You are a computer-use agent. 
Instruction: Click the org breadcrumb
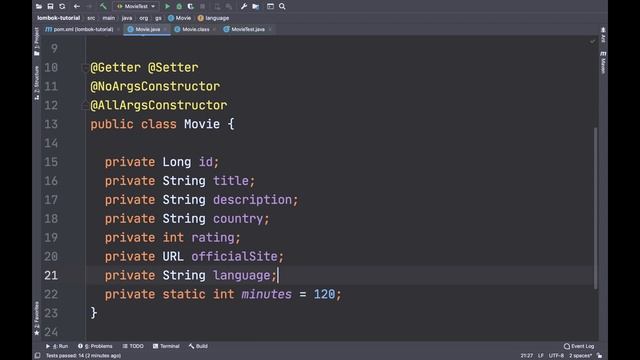[144, 18]
